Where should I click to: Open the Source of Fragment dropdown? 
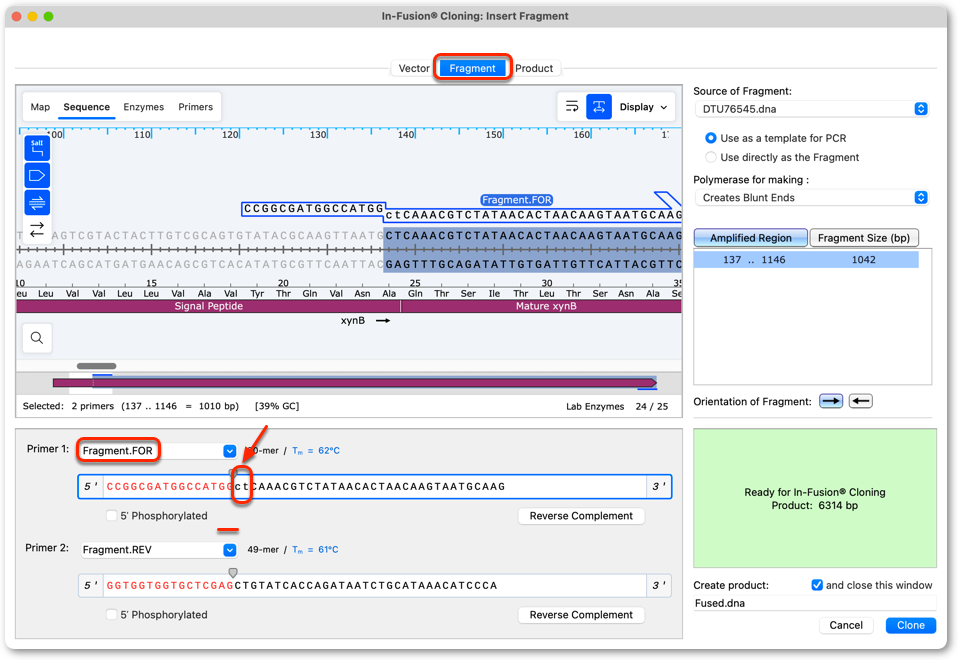coord(811,109)
